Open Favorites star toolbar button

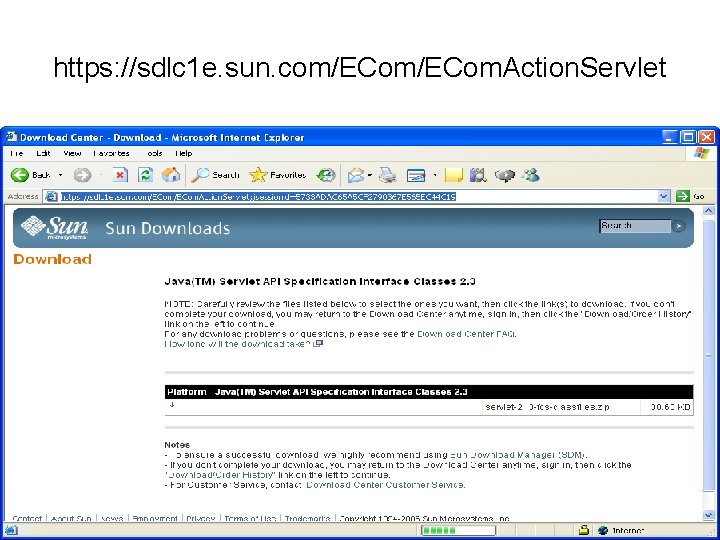[277, 175]
